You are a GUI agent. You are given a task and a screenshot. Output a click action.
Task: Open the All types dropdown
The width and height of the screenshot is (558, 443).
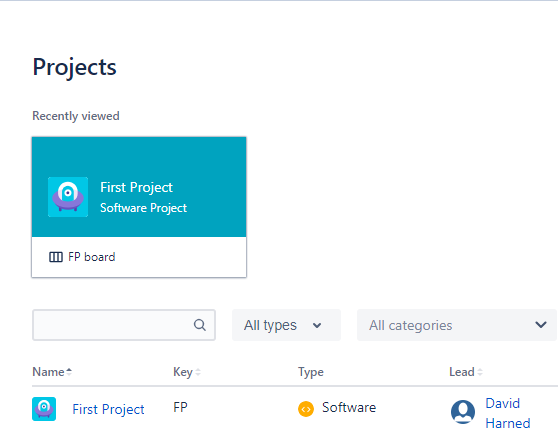pyautogui.click(x=286, y=325)
